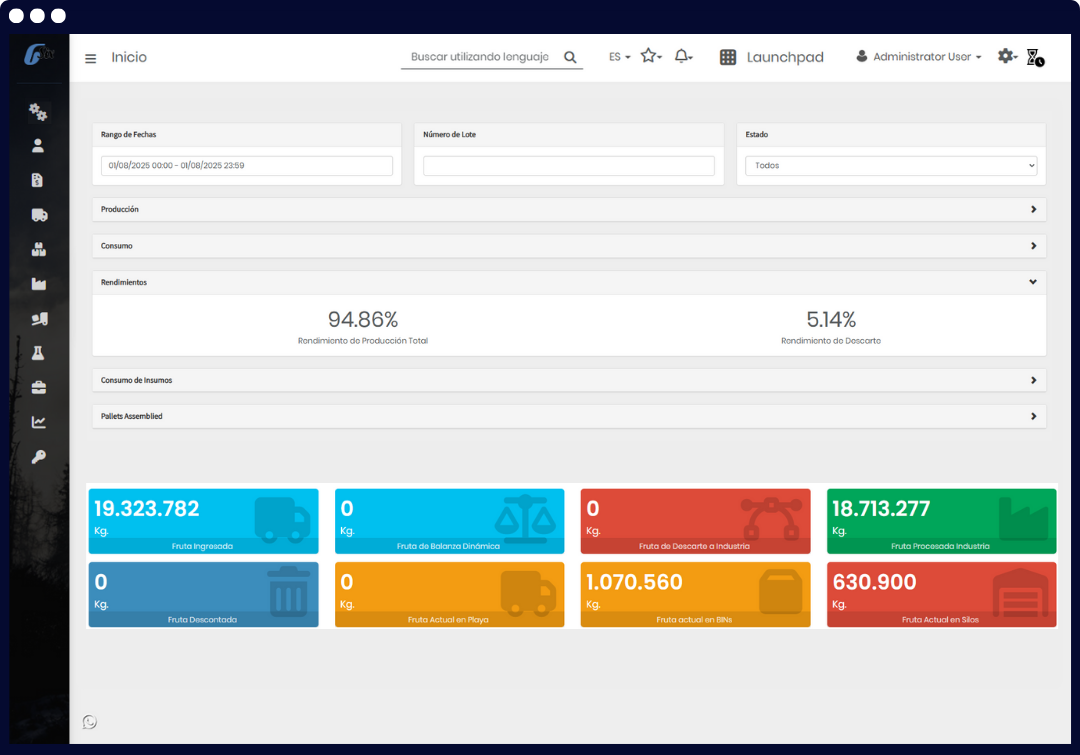Viewport: 1080px width, 755px height.
Task: Click the Número de Lote input field
Action: [x=569, y=166]
